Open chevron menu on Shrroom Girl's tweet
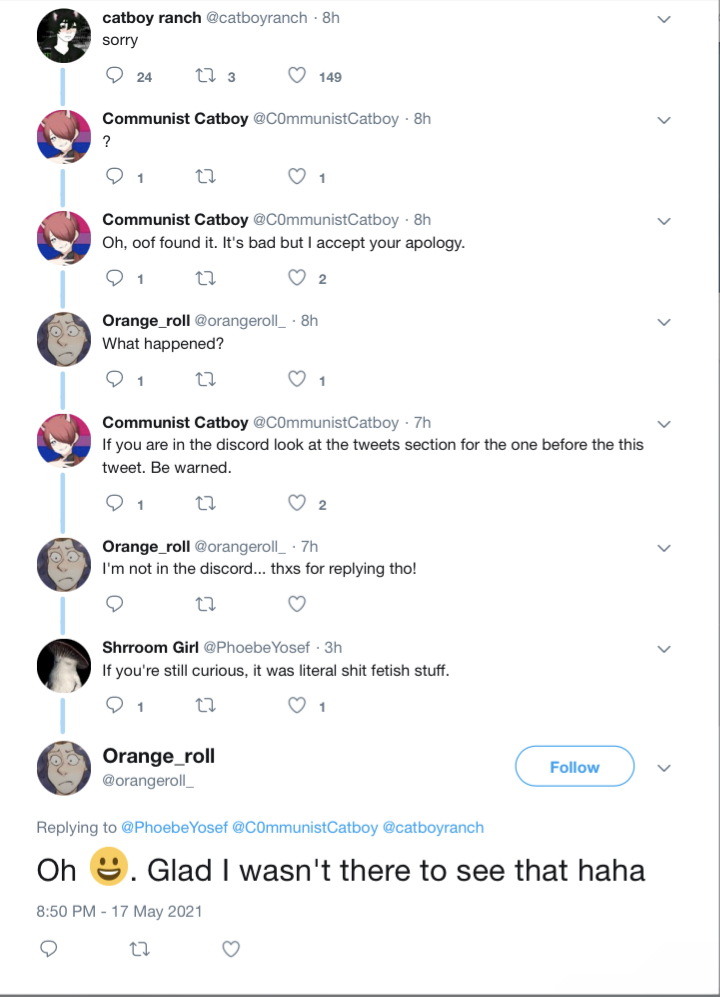Image resolution: width=720 pixels, height=997 pixels. [662, 648]
